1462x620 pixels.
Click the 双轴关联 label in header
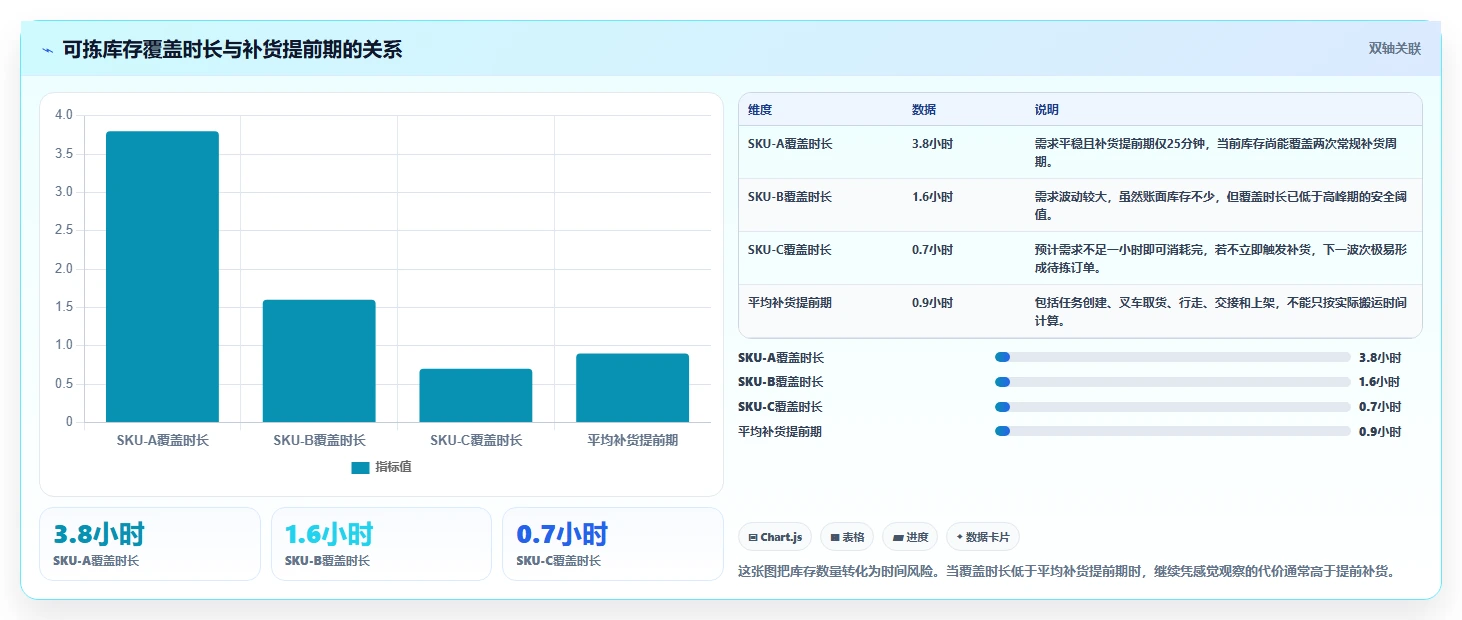tap(1395, 49)
